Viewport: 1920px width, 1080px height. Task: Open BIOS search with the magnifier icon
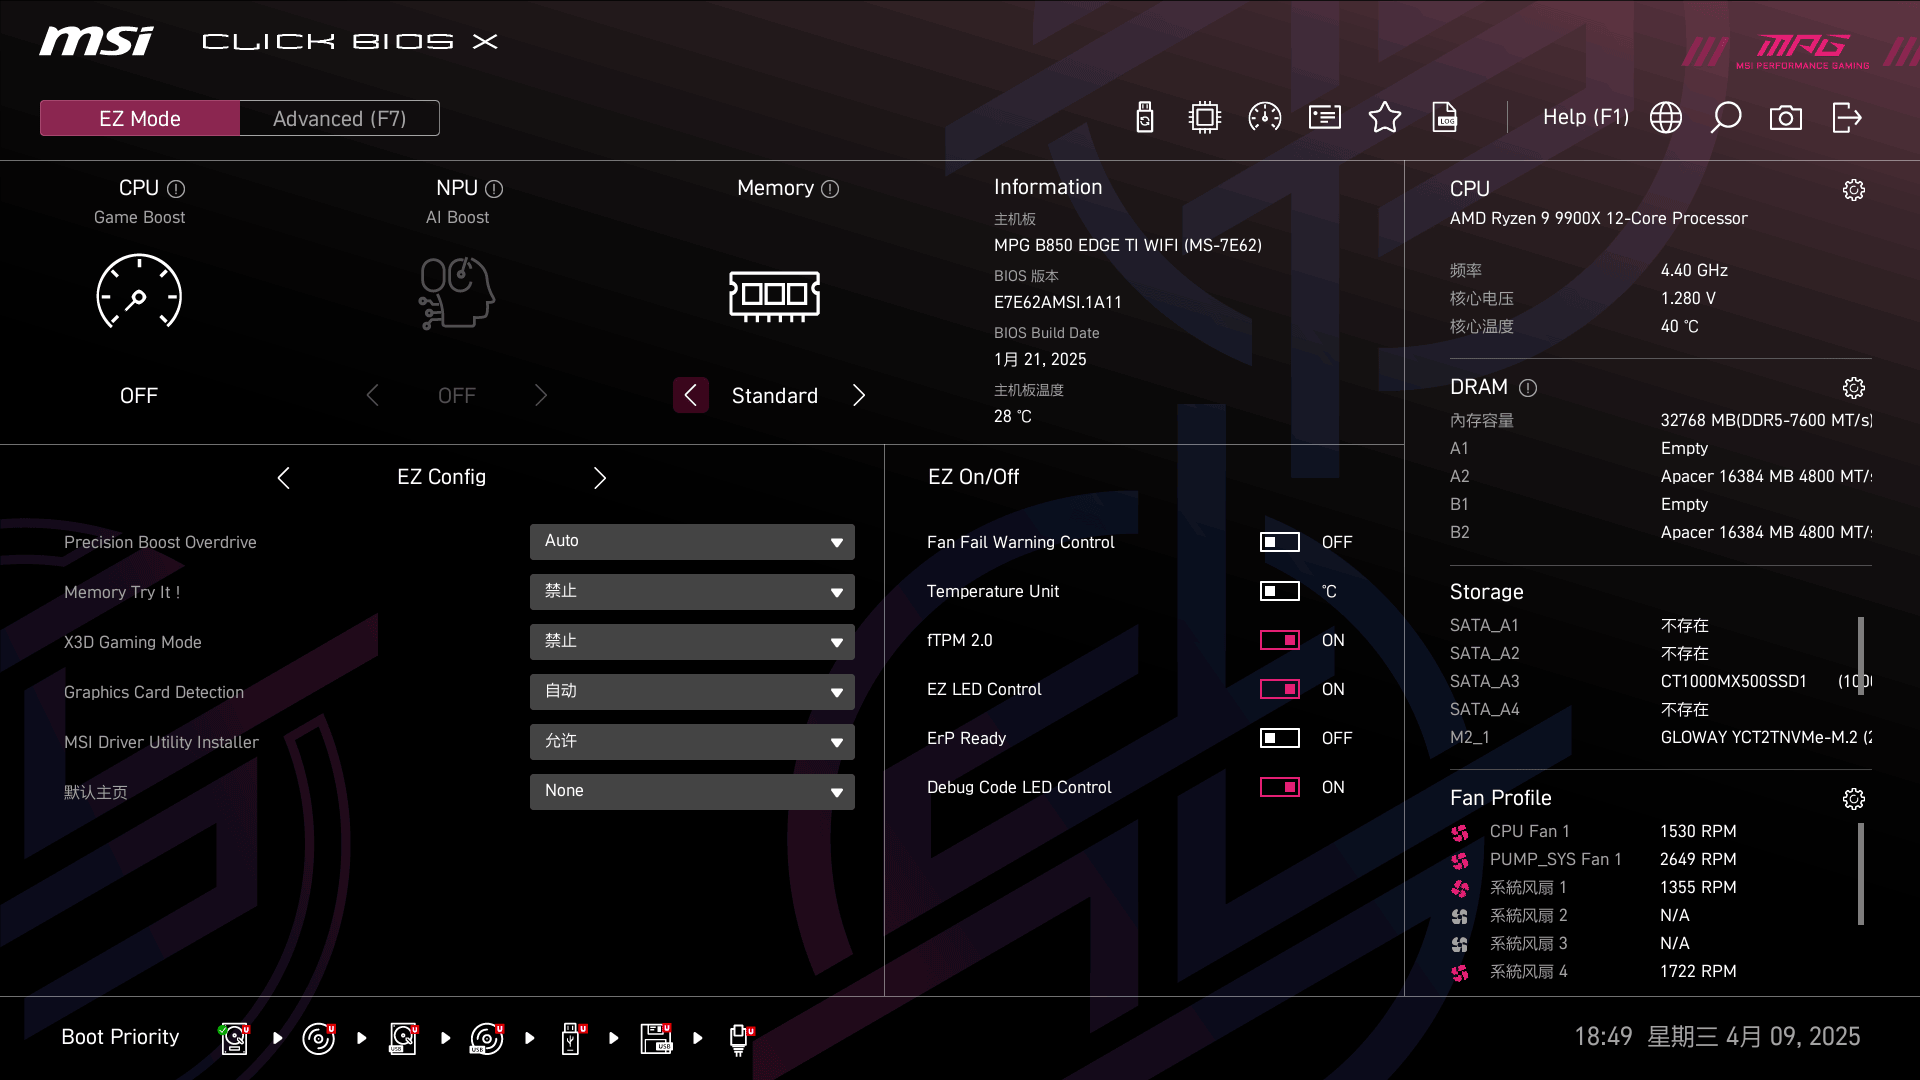pyautogui.click(x=1726, y=117)
